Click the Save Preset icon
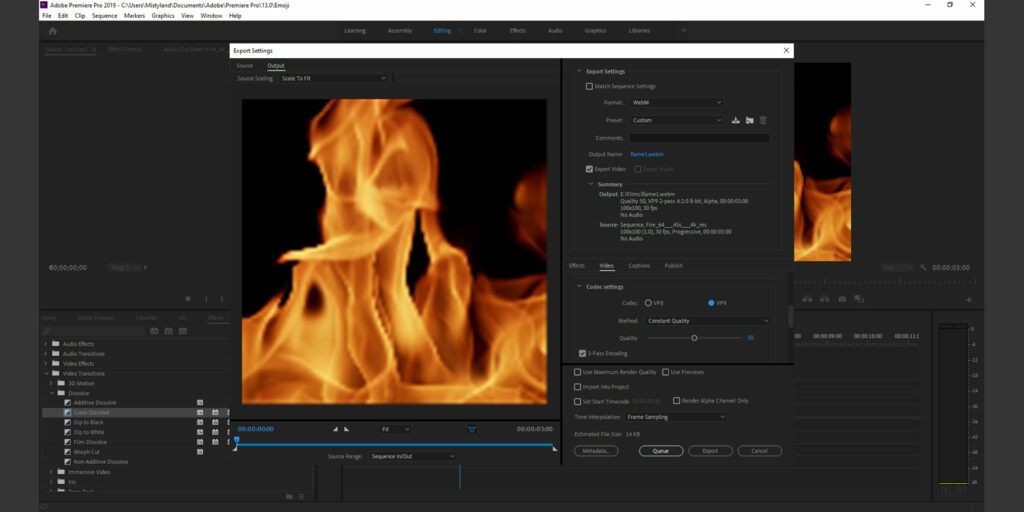This screenshot has width=1024, height=512. point(735,120)
